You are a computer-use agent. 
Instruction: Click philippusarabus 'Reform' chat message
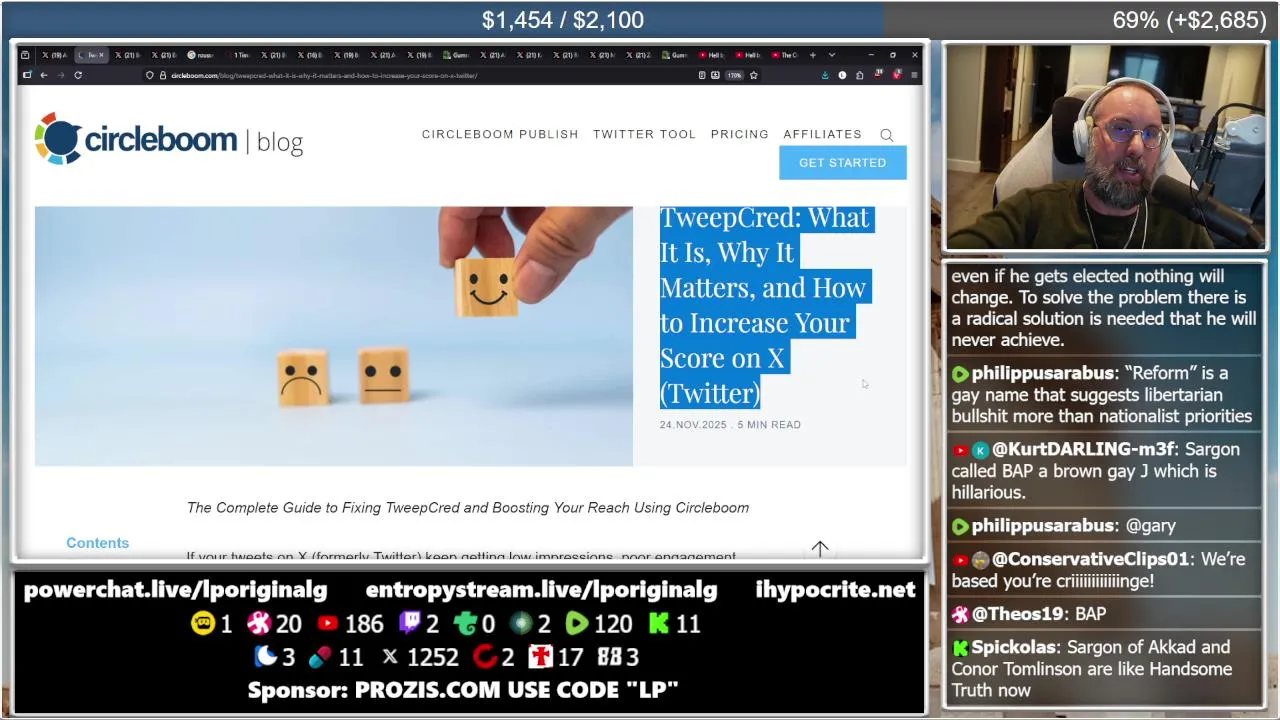(x=1105, y=395)
